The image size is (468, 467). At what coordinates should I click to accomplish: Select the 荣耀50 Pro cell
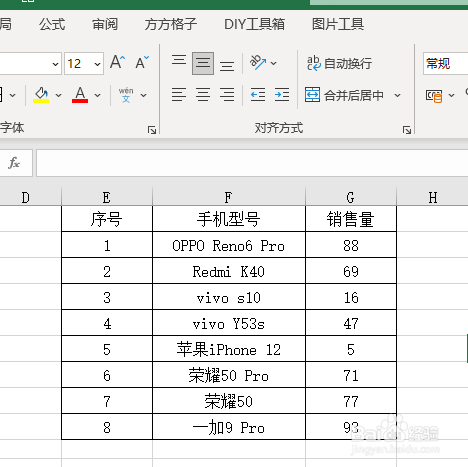tap(229, 375)
